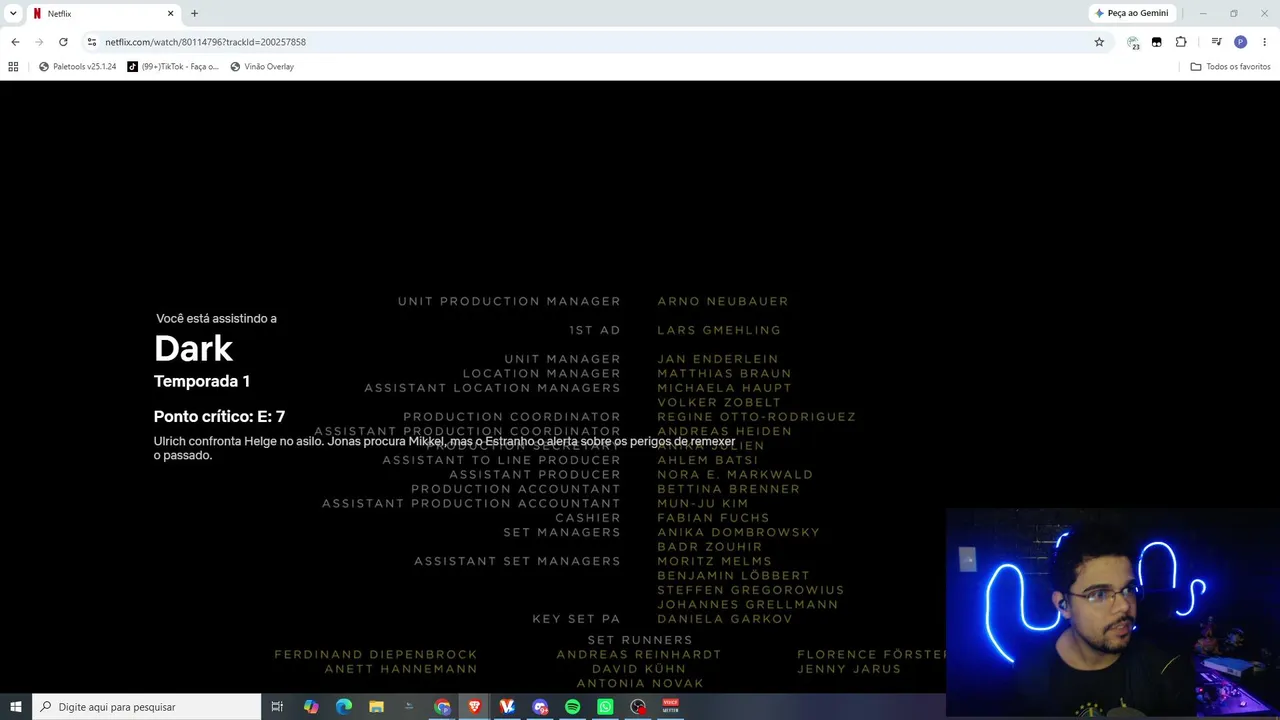Click the Dark series title
This screenshot has width=1280, height=720.
pos(193,348)
